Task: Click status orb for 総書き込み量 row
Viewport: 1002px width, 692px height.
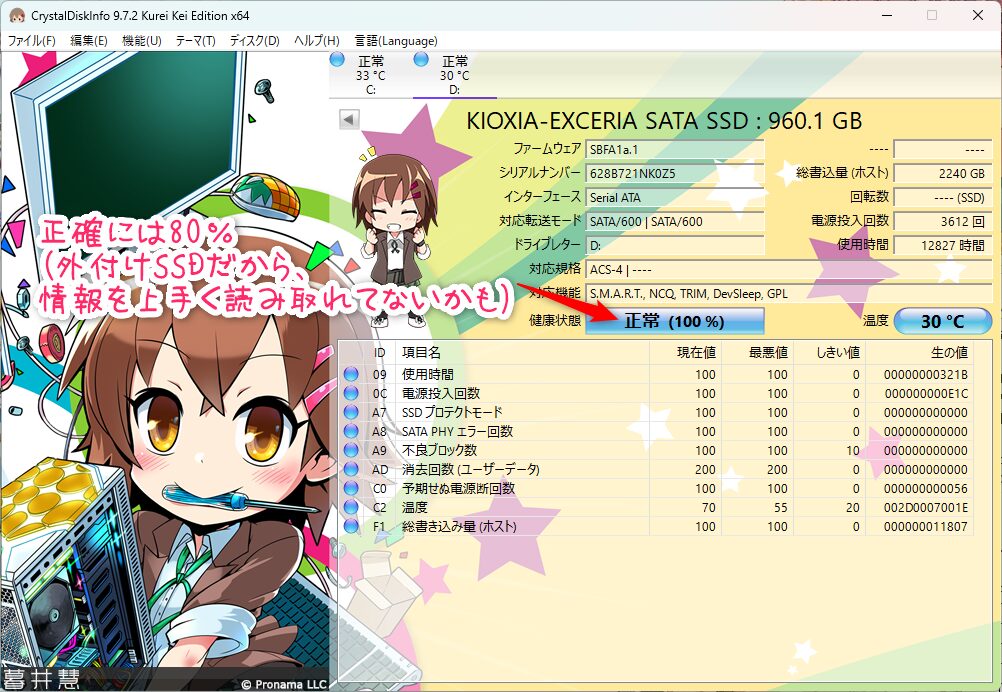Action: [x=350, y=526]
